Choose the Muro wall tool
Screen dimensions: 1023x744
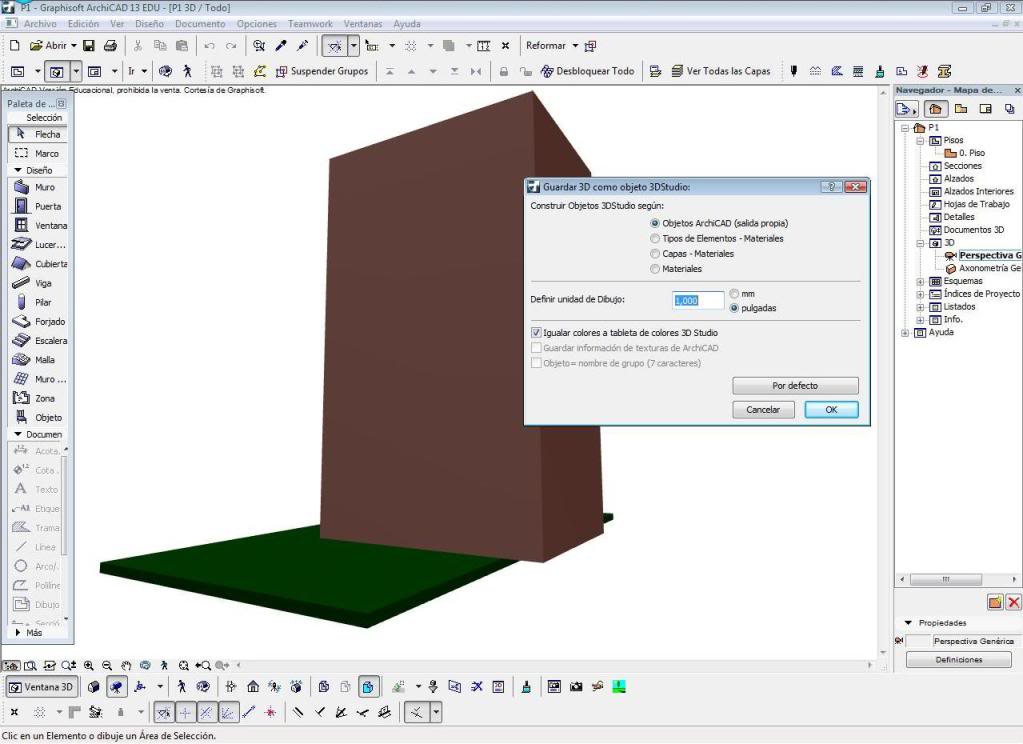point(38,187)
